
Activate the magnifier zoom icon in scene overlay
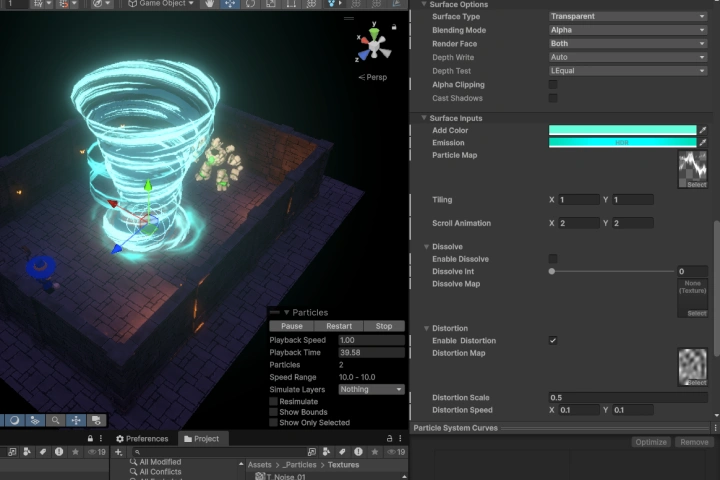coord(55,420)
